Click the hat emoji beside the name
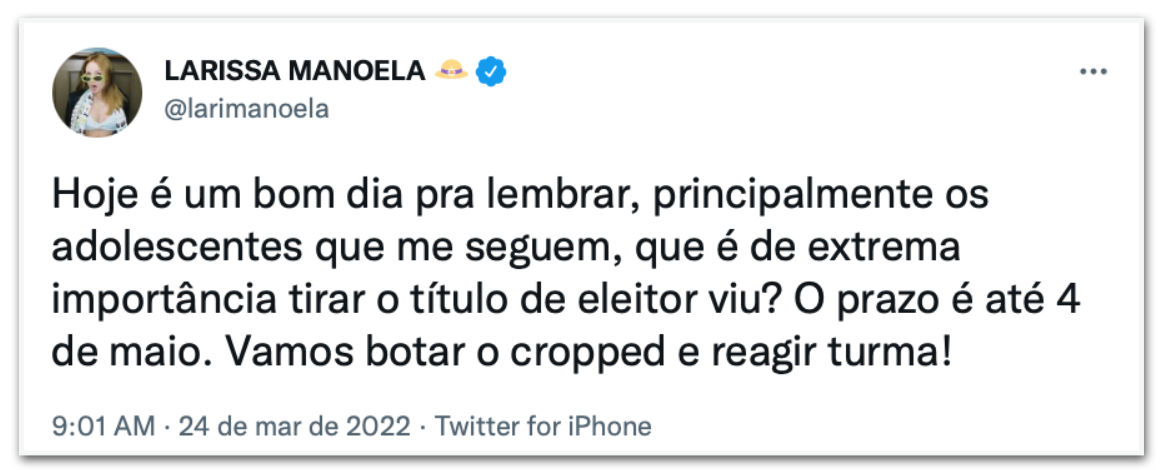 [452, 72]
